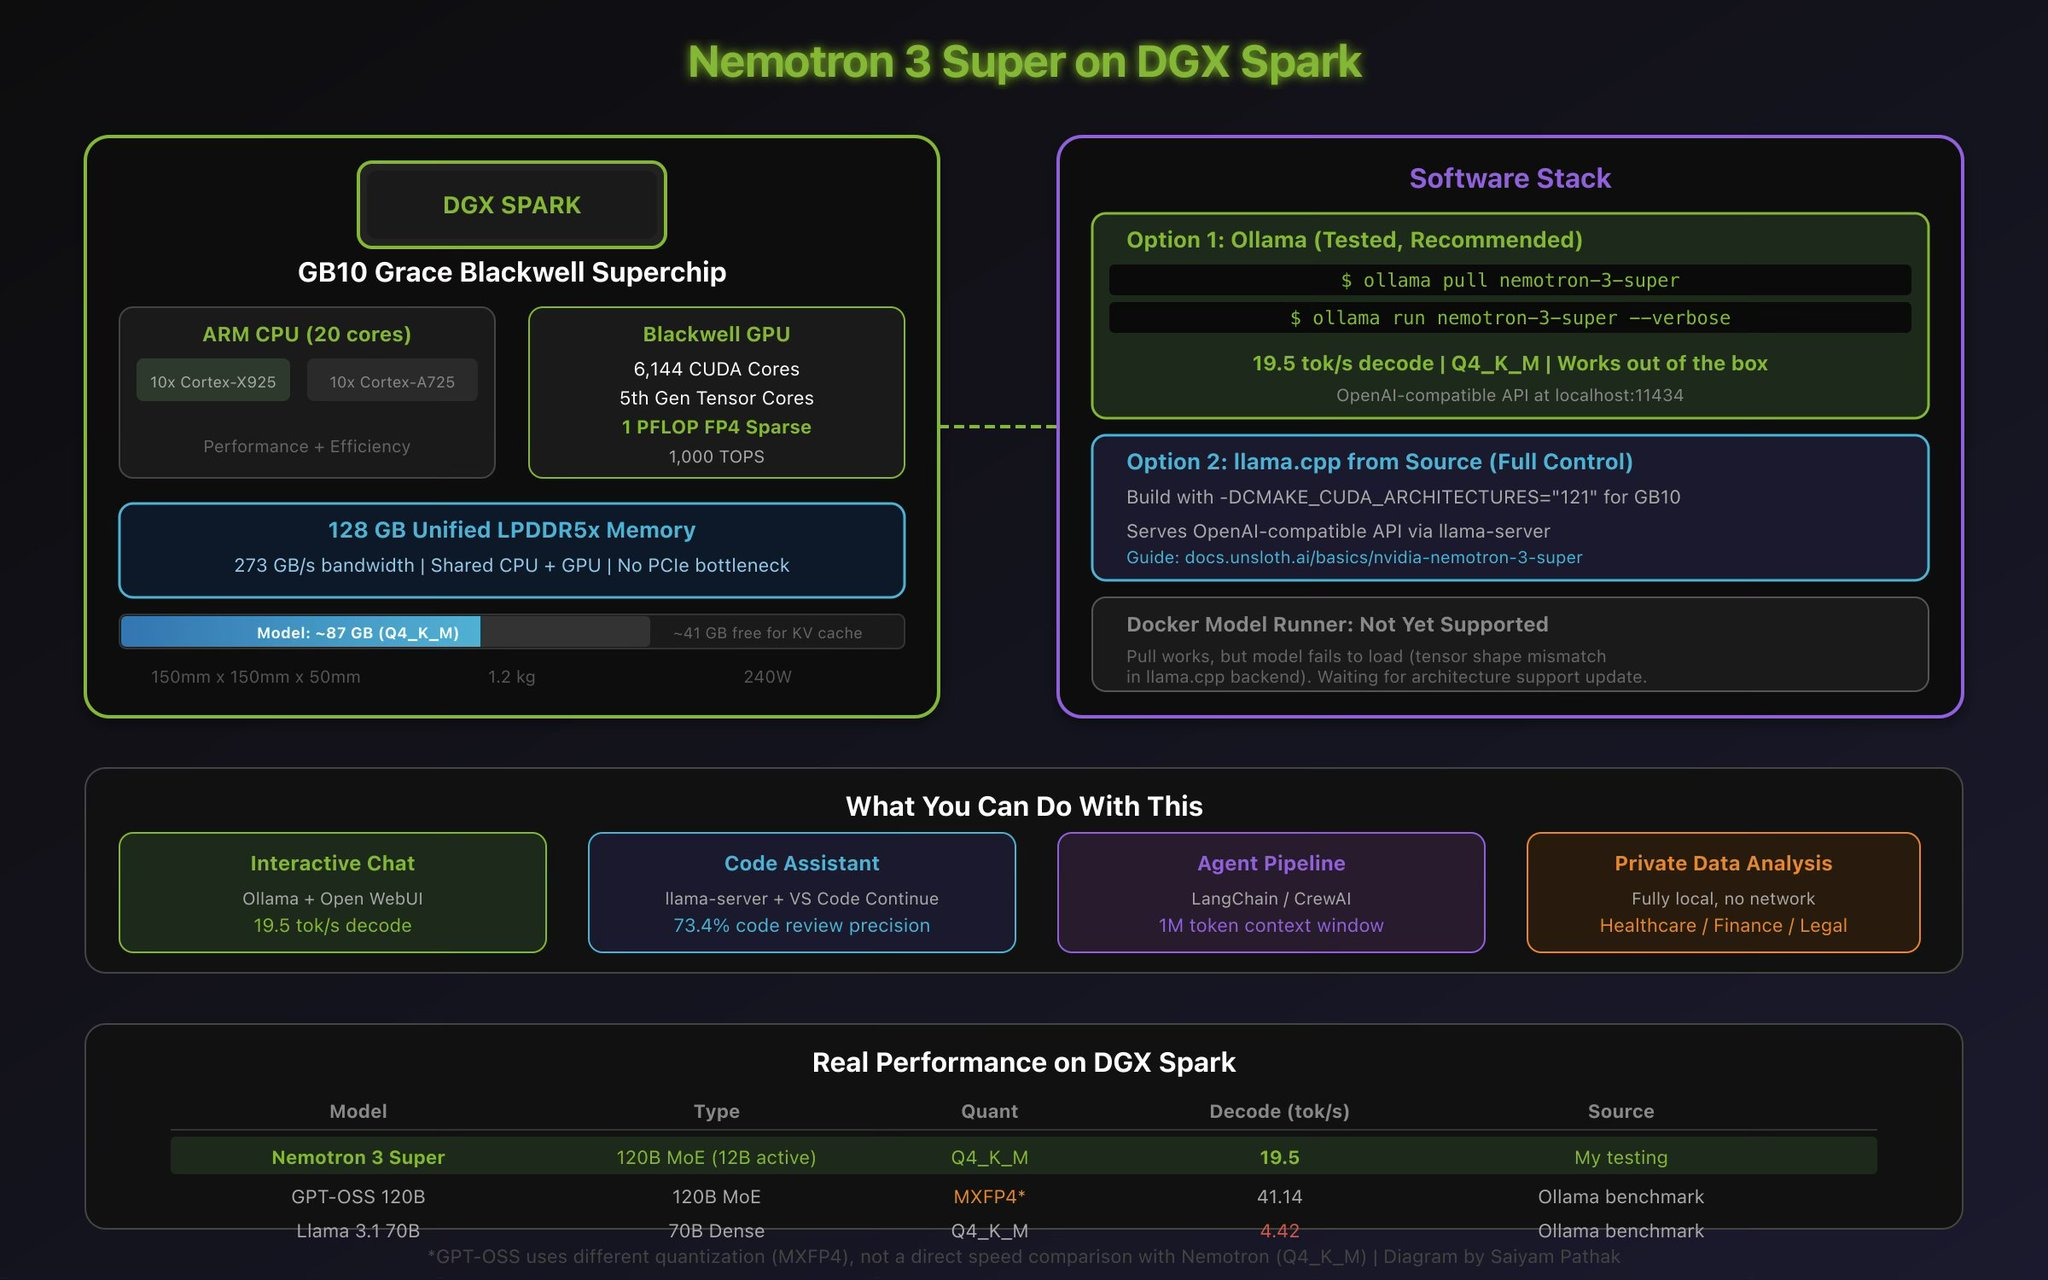Click the 240W power value
The image size is (2048, 1280).
pos(767,677)
